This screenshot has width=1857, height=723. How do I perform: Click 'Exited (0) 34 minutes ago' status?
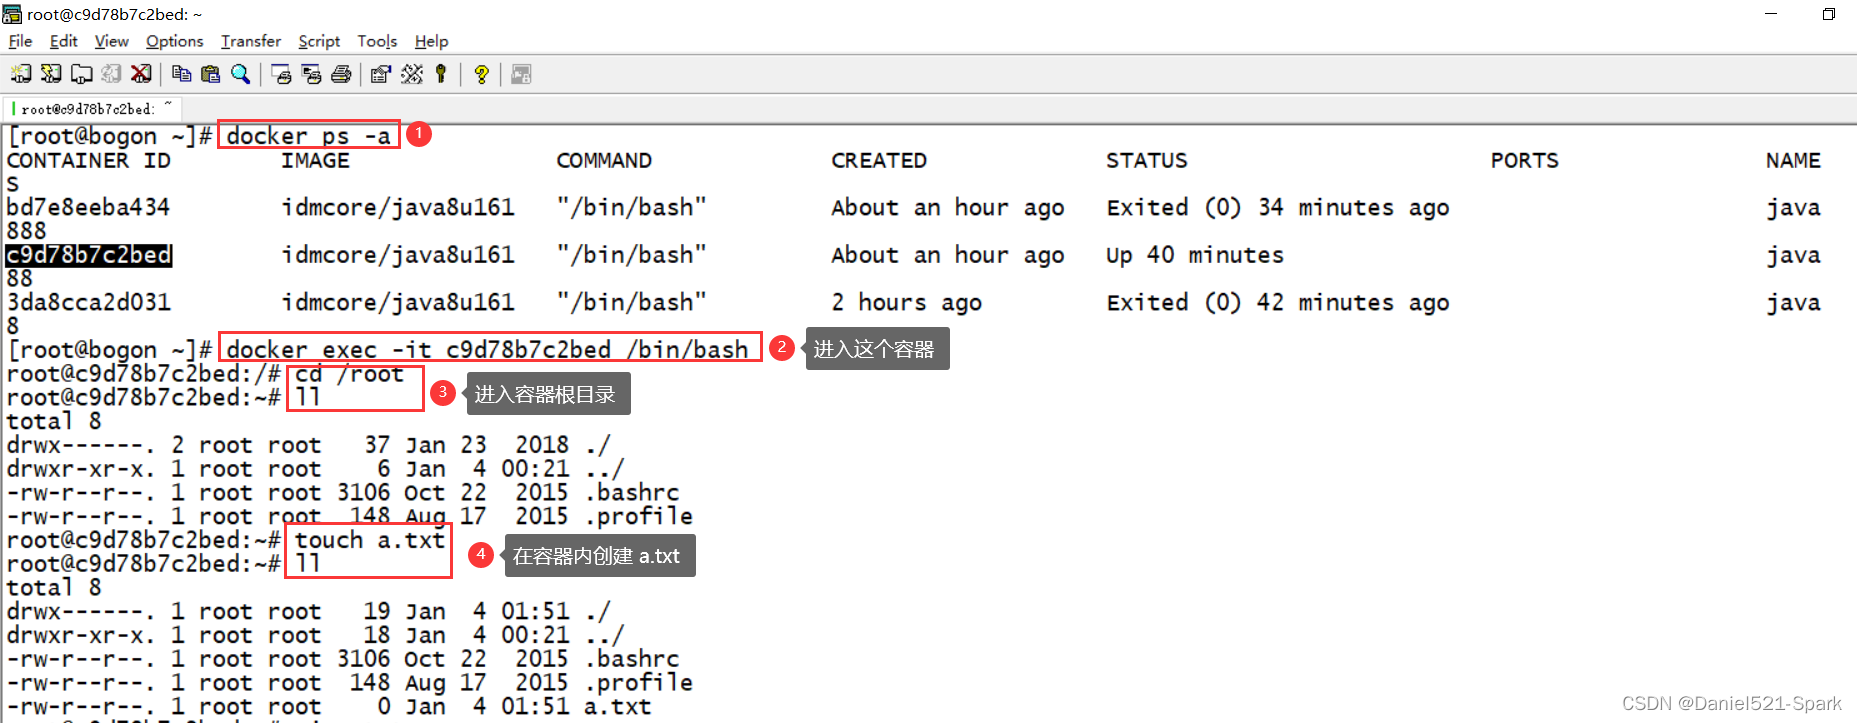(x=1277, y=207)
